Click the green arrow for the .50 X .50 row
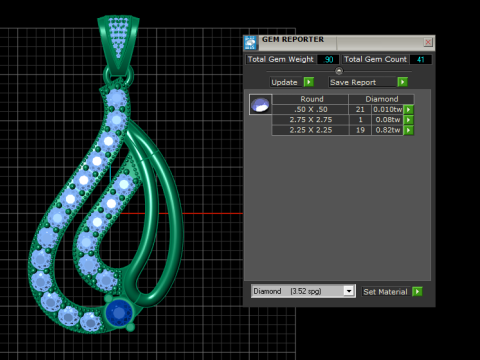The image size is (480, 360). (x=409, y=109)
